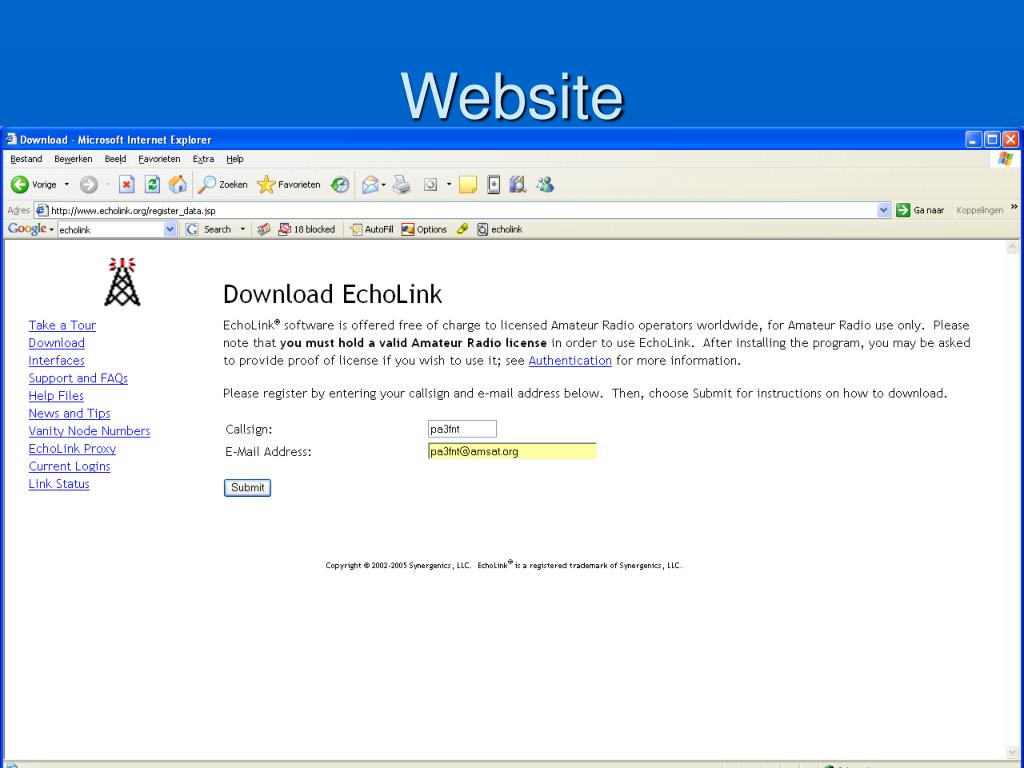The width and height of the screenshot is (1024, 768).
Task: Open the Current Logins link
Action: (x=69, y=466)
